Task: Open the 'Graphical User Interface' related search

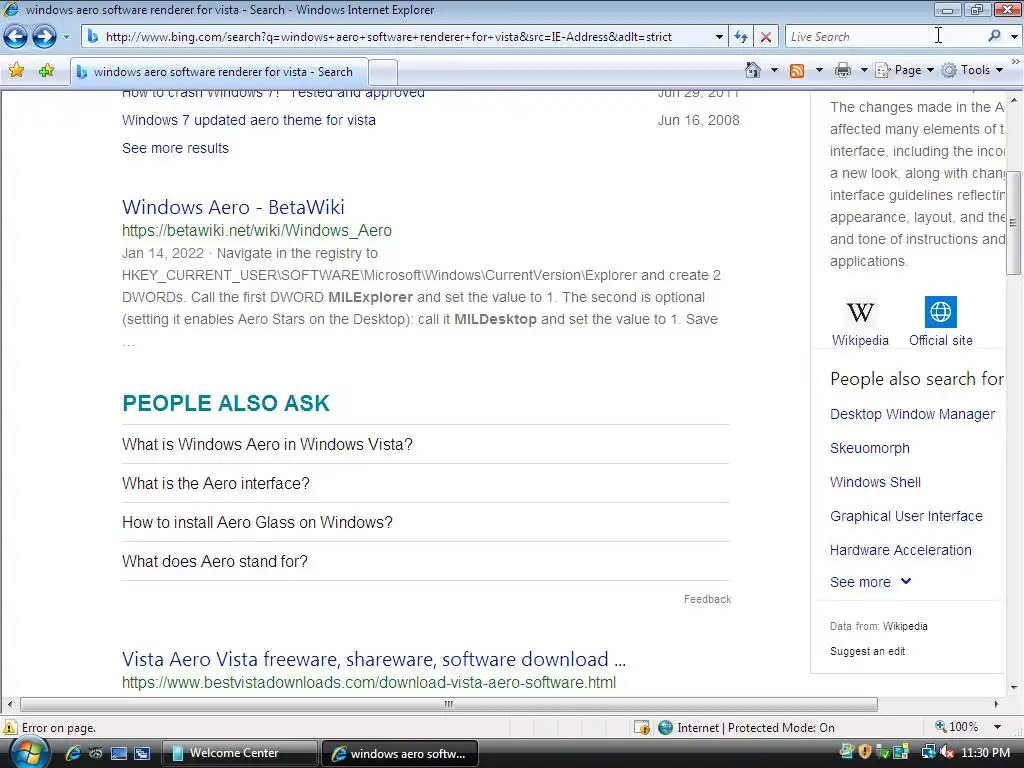Action: pos(906,516)
